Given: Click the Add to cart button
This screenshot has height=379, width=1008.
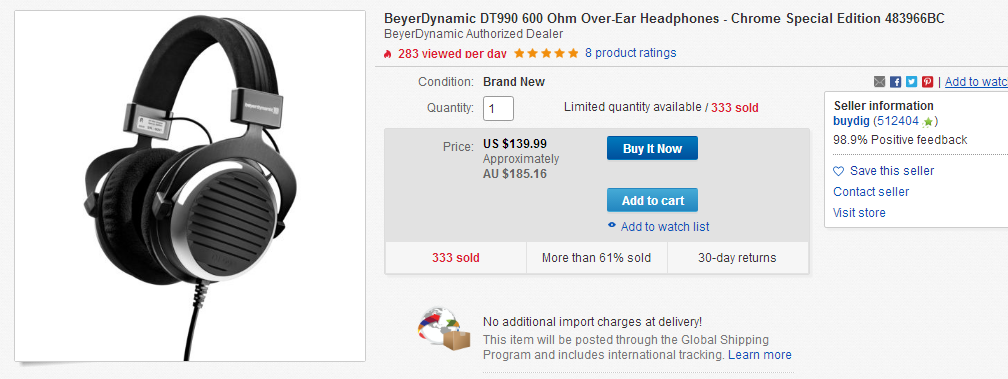Looking at the screenshot, I should [x=652, y=200].
